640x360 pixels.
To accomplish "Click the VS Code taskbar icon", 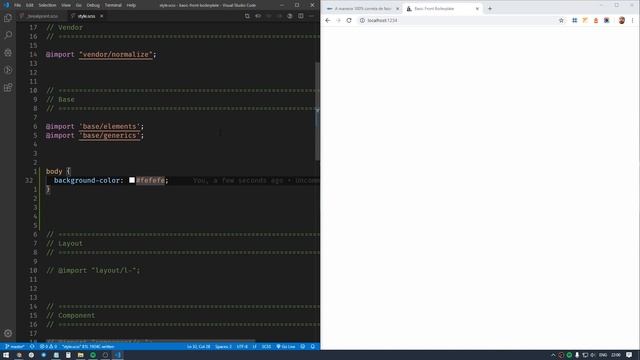I will [x=118, y=355].
